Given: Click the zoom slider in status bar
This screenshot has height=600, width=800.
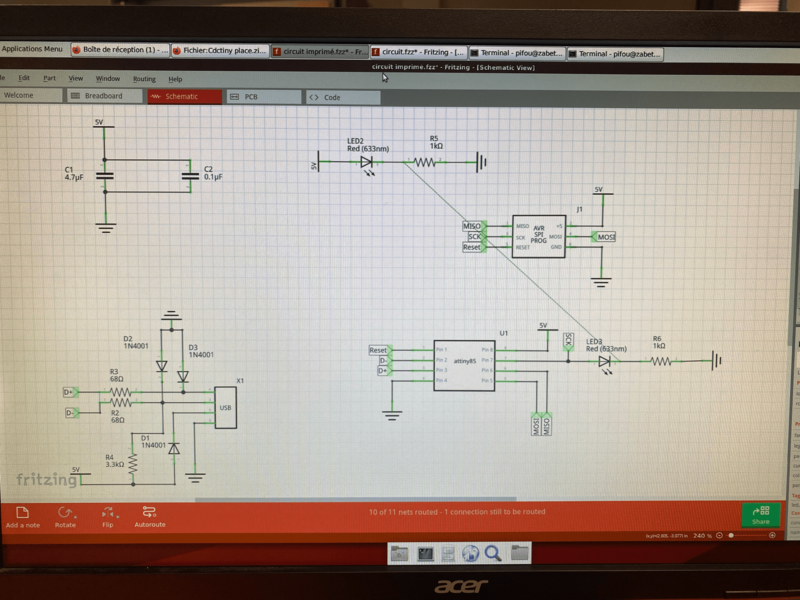Looking at the screenshot, I should 745,536.
